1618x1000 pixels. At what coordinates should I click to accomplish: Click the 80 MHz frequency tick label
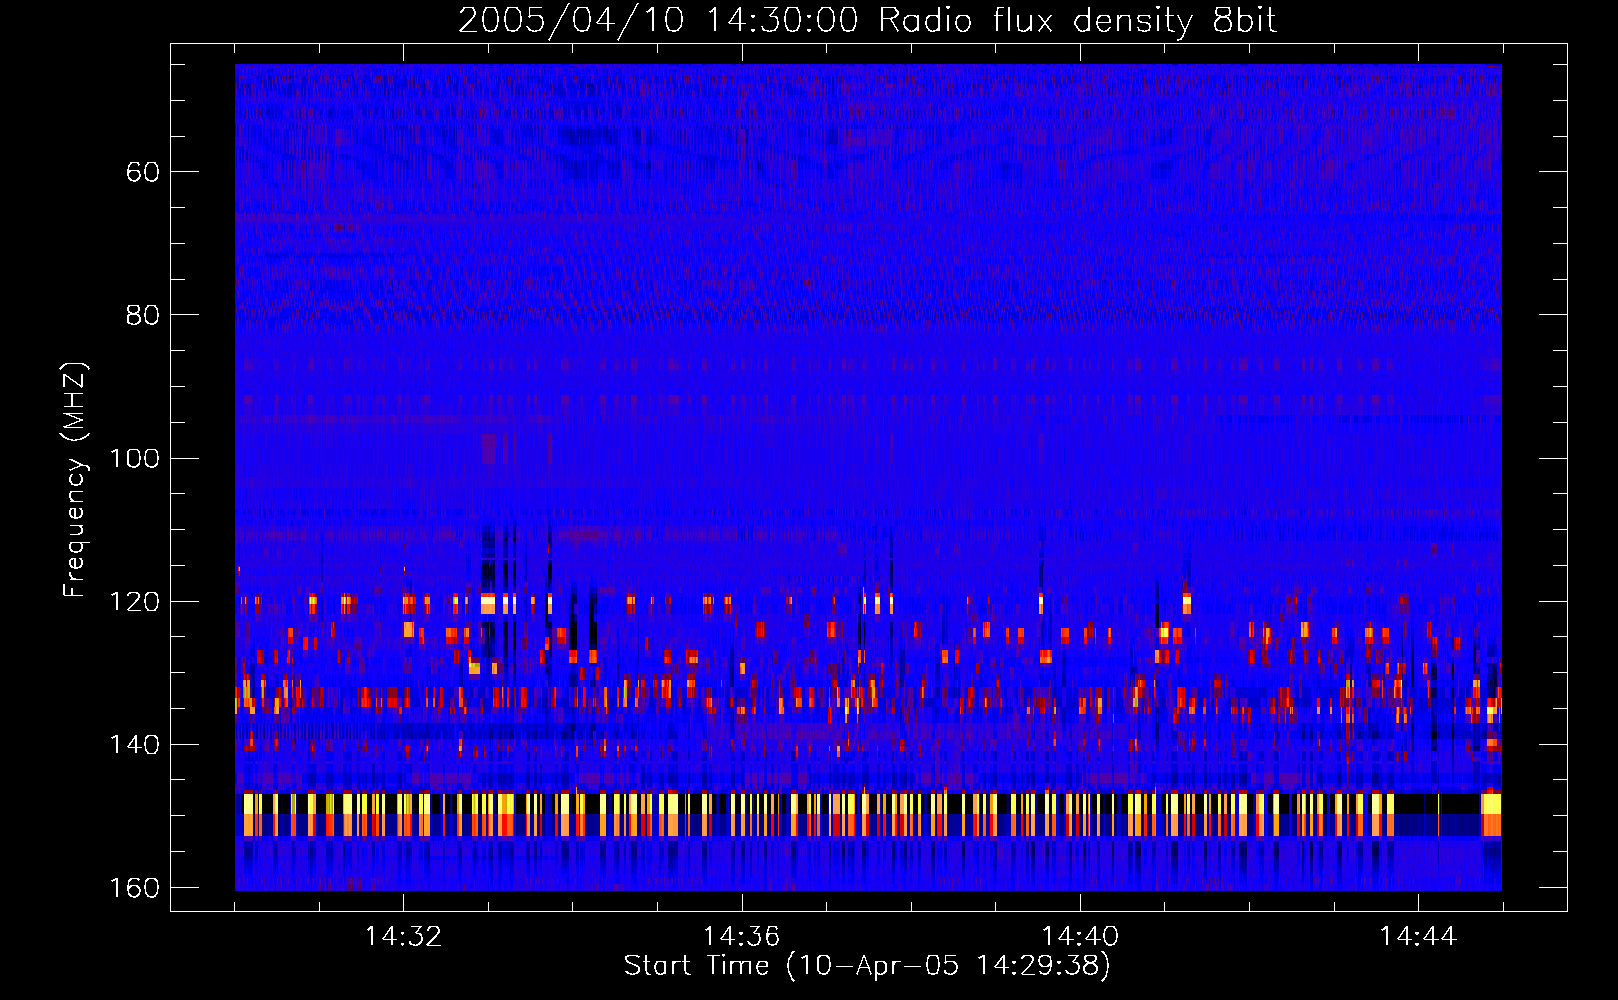point(143,315)
